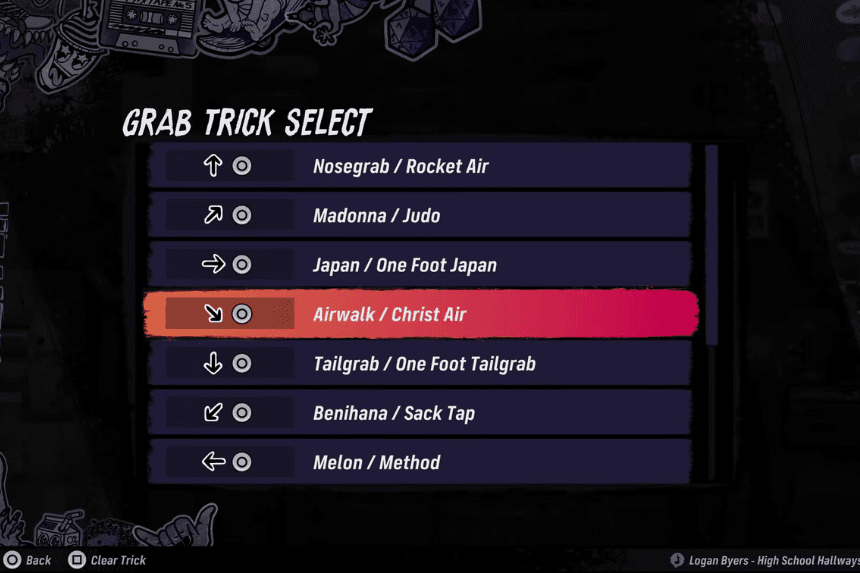Screen dimensions: 860x573
Task: Click the left arrow icon for Melon
Action: [x=212, y=462]
